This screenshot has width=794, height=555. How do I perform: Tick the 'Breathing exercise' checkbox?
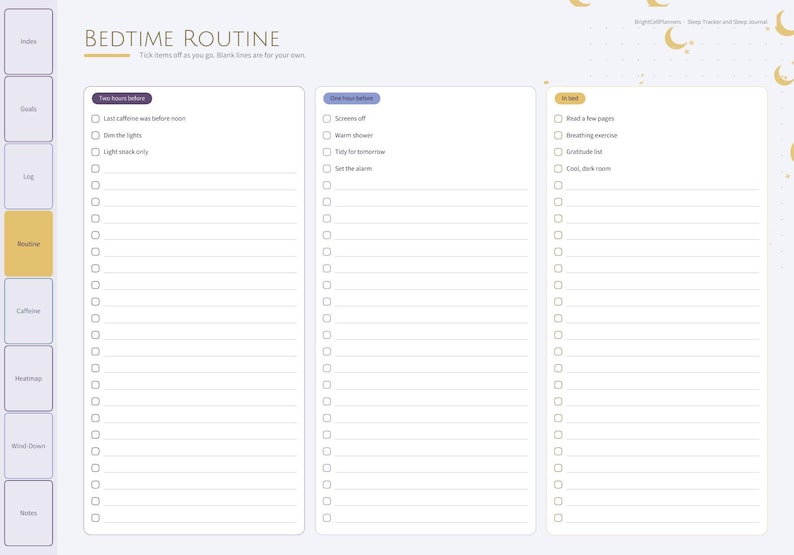pos(558,135)
